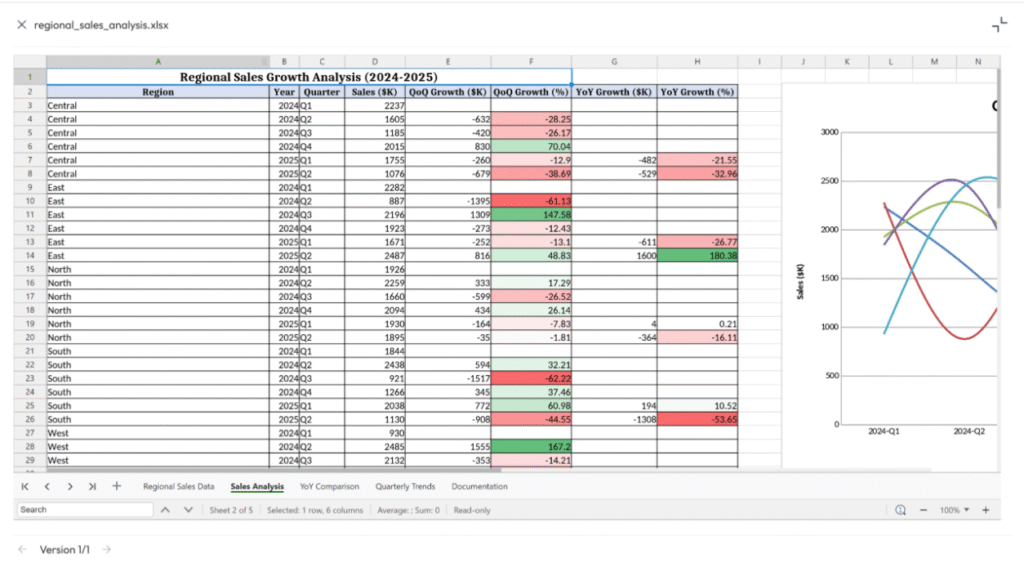Click the zoom in plus button
Screen dimensions: 1024x567
tap(985, 510)
